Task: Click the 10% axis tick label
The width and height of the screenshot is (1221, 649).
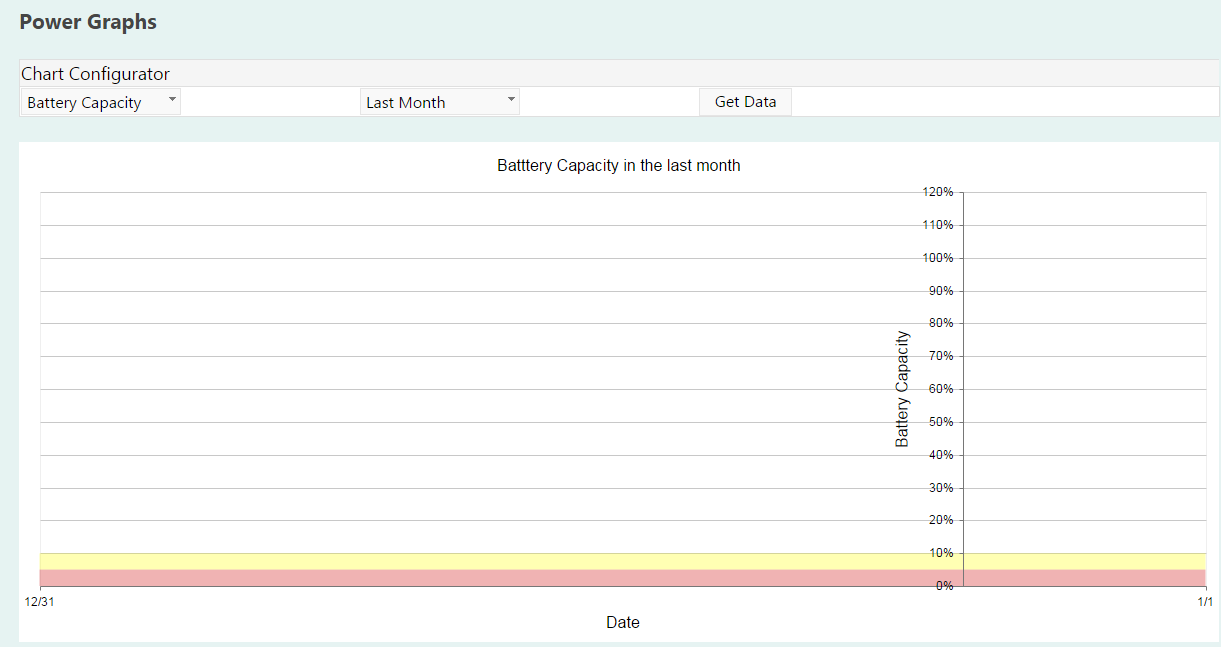Action: pyautogui.click(x=940, y=553)
